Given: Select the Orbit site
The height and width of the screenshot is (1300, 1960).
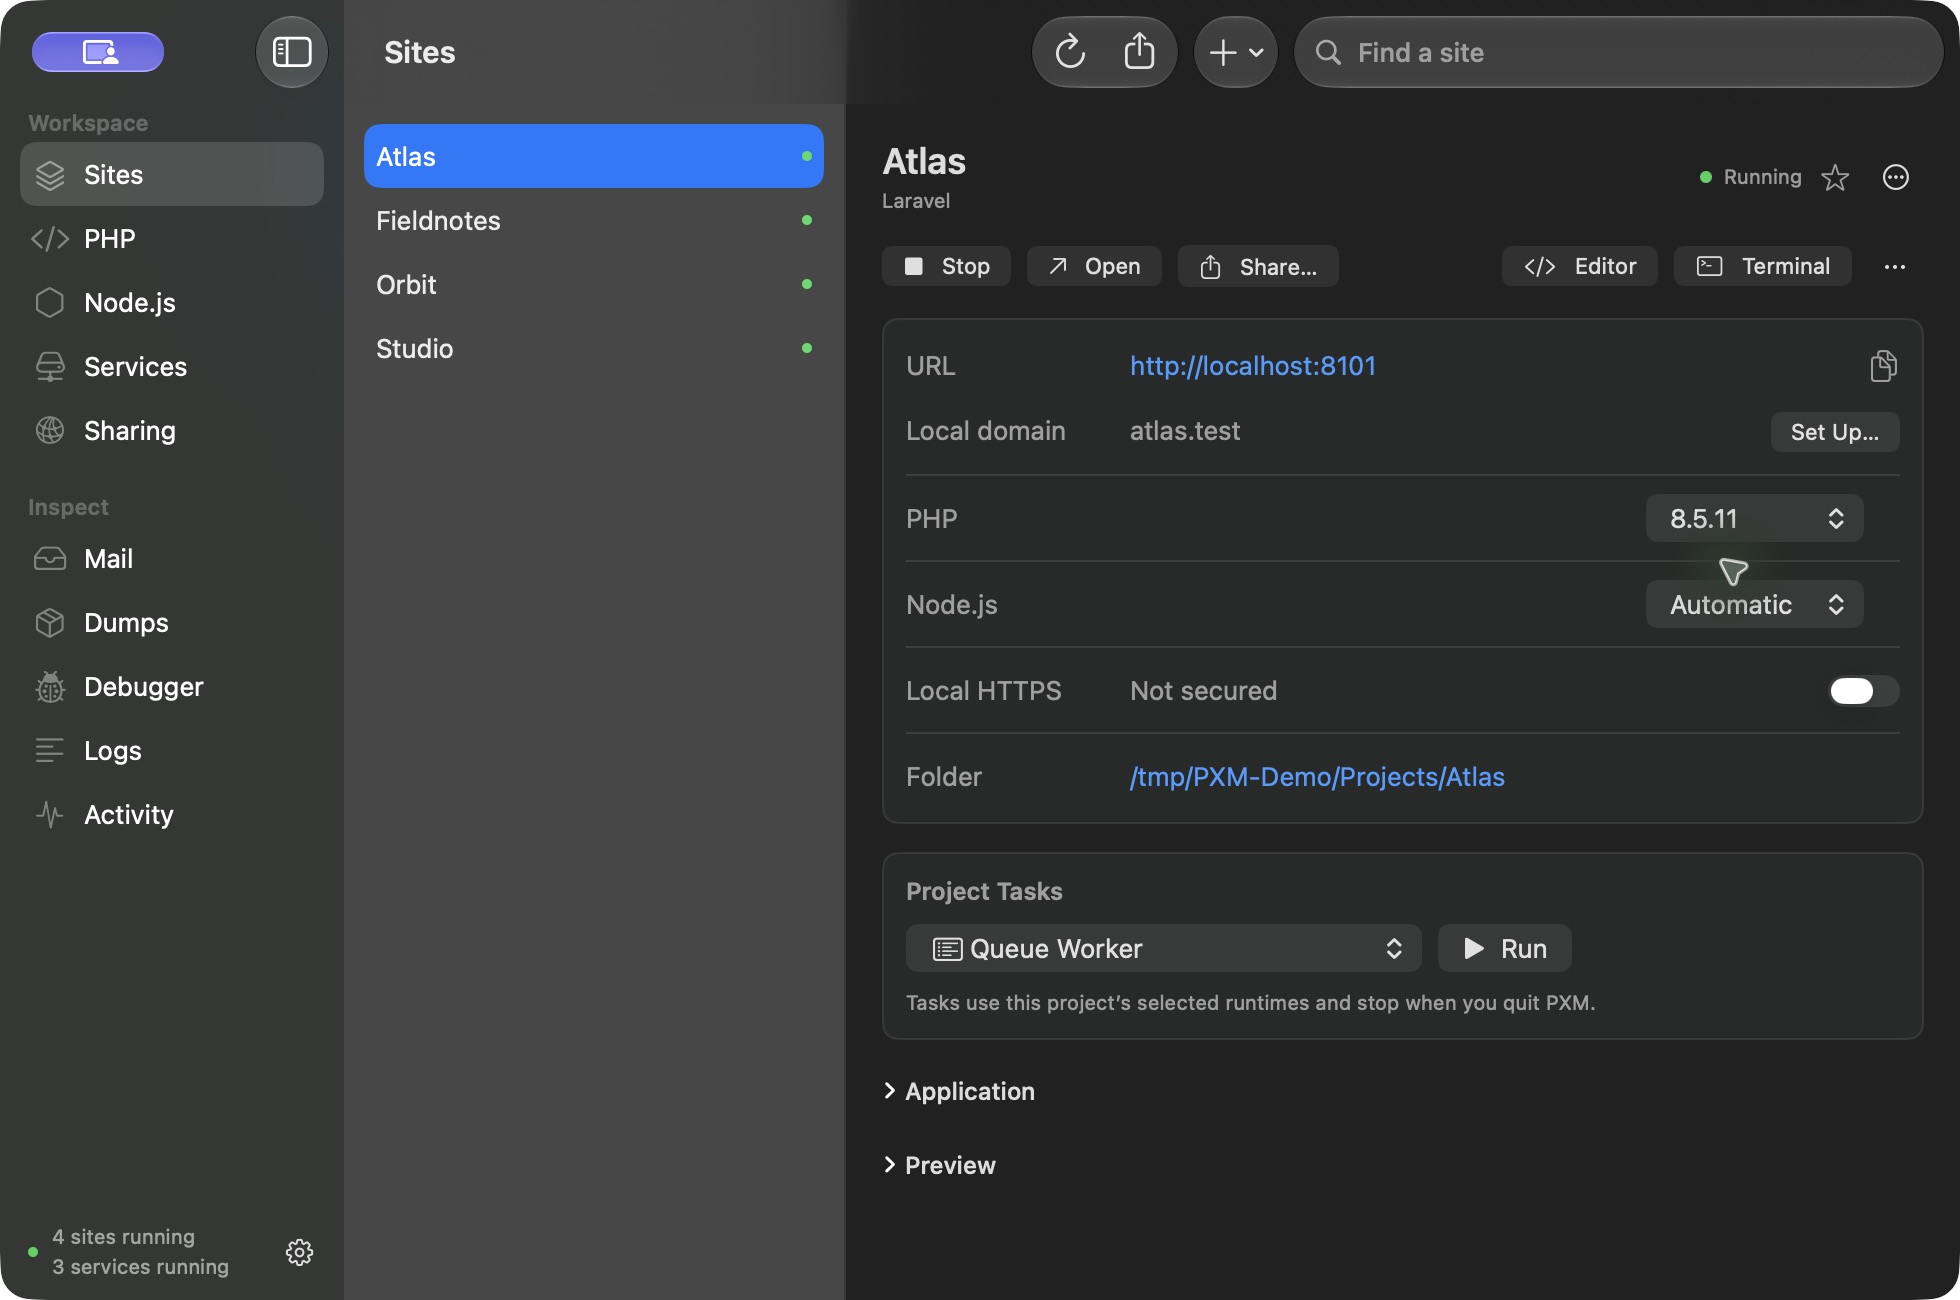Looking at the screenshot, I should click(594, 284).
